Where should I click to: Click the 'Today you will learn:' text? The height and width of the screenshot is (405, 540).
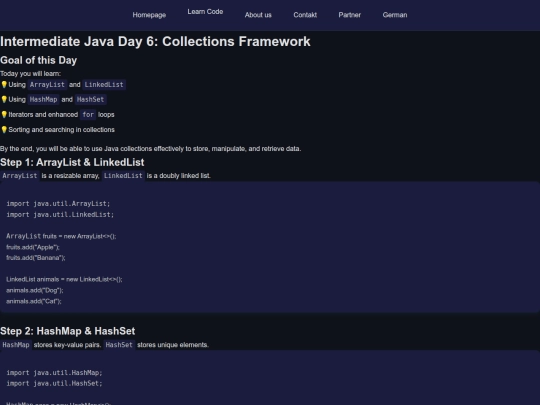click(31, 73)
